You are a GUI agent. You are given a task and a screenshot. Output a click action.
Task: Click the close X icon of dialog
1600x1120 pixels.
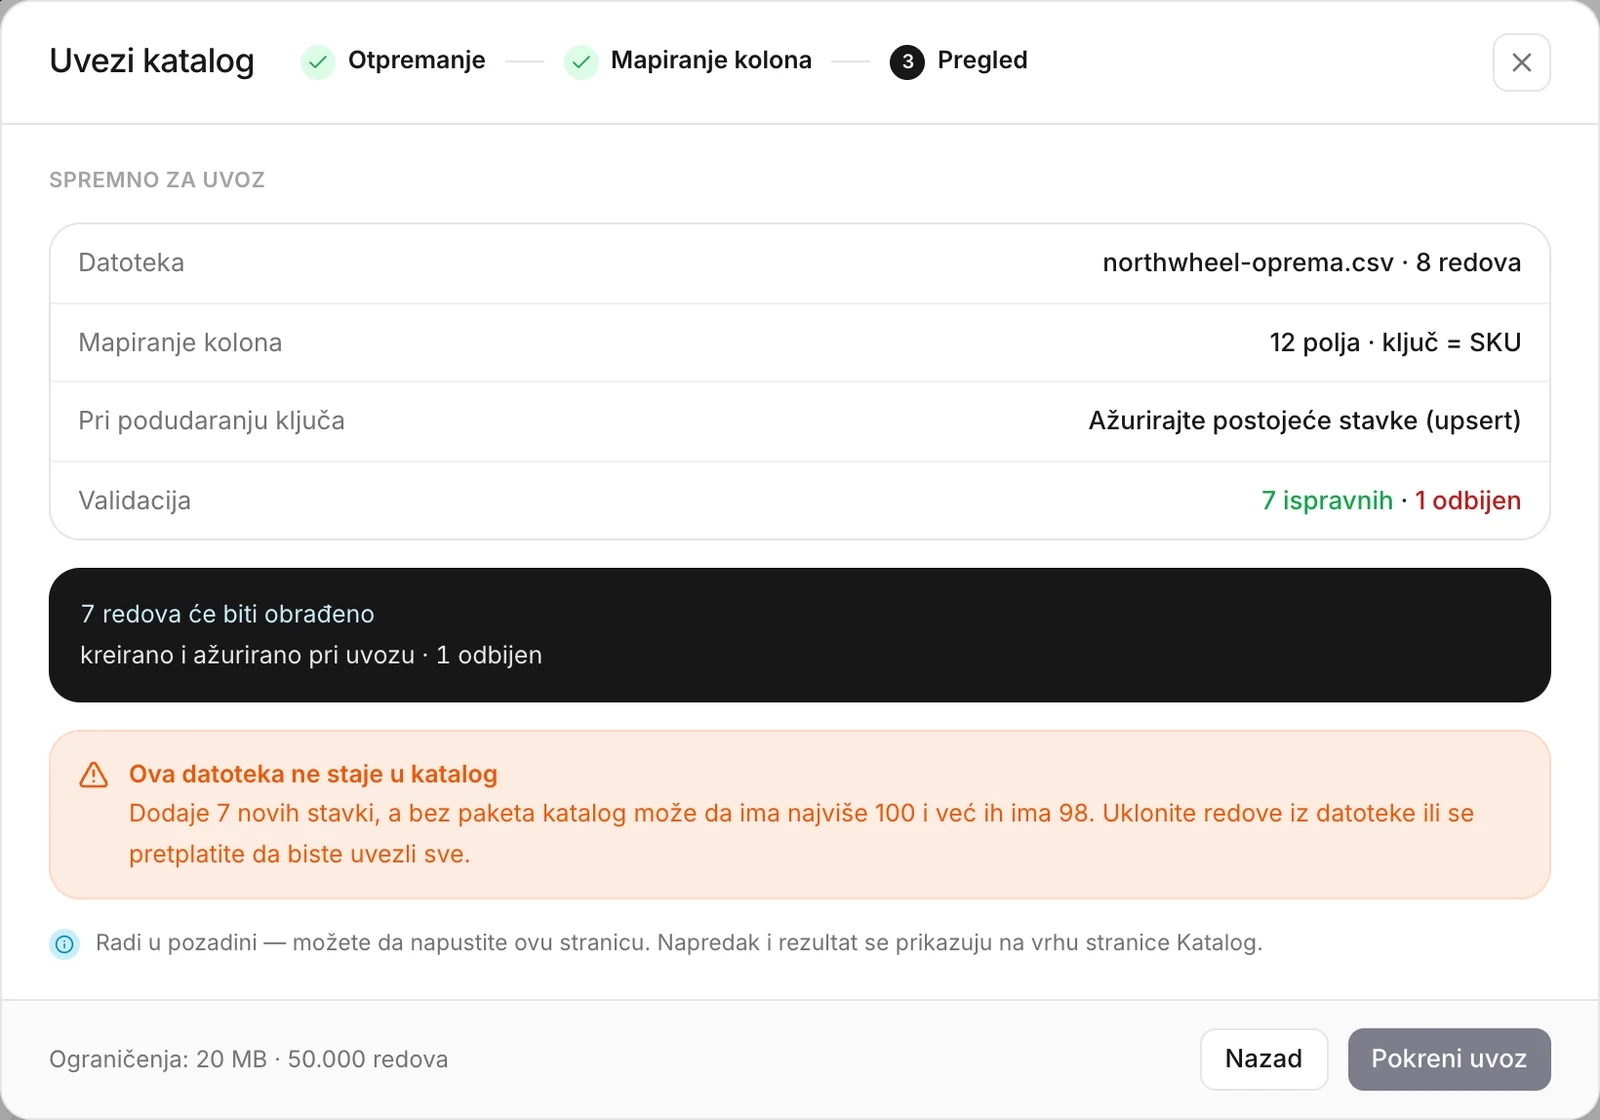pos(1521,62)
